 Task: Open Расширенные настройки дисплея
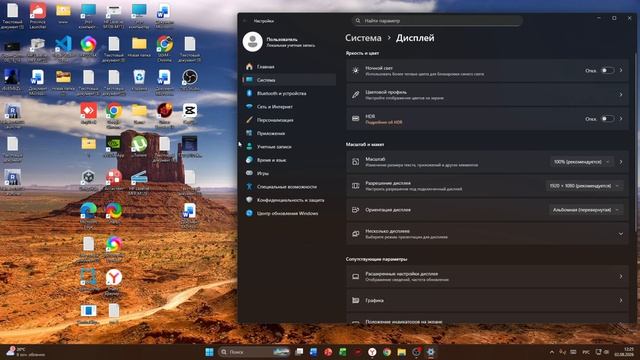(x=487, y=276)
